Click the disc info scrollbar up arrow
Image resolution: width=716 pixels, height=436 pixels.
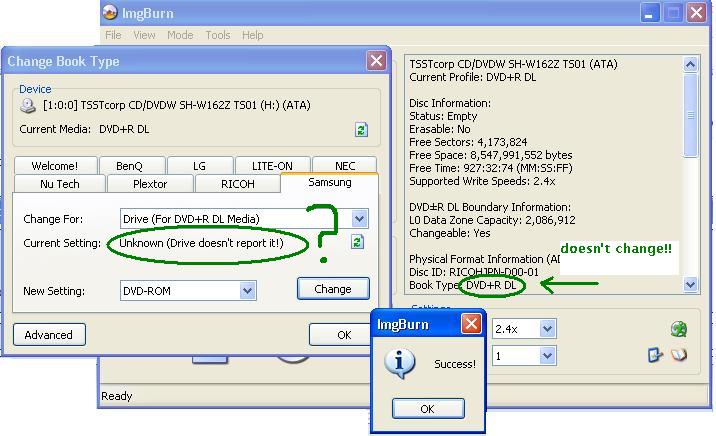point(690,64)
